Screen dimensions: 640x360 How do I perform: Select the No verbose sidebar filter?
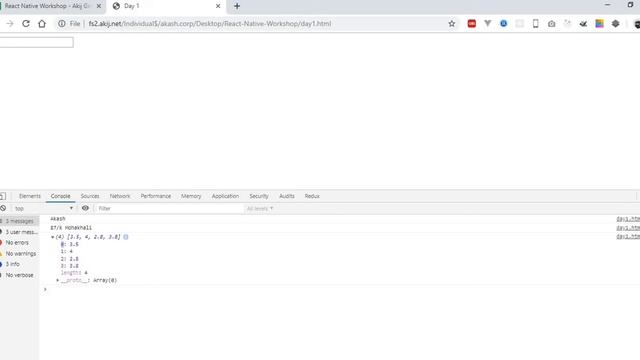pyautogui.click(x=19, y=275)
